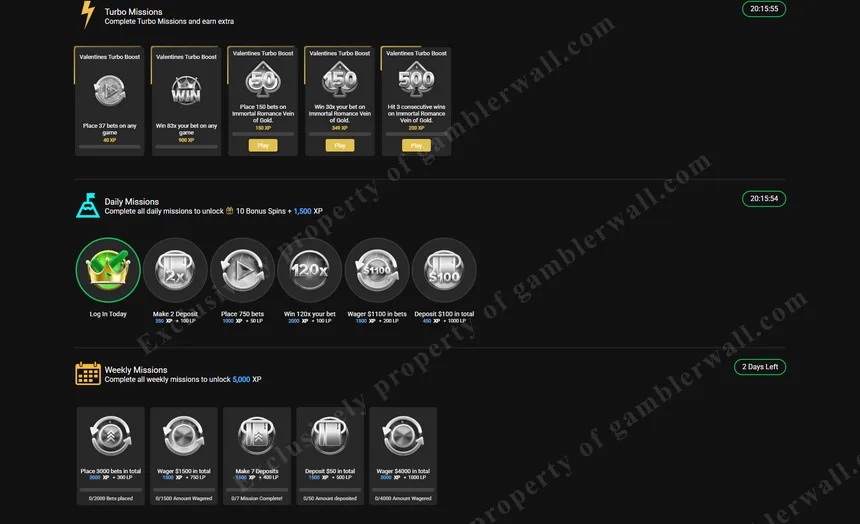The image size is (860, 524).
Task: Click 'Complete Turbo Missions and earn extra' text
Action: (169, 21)
